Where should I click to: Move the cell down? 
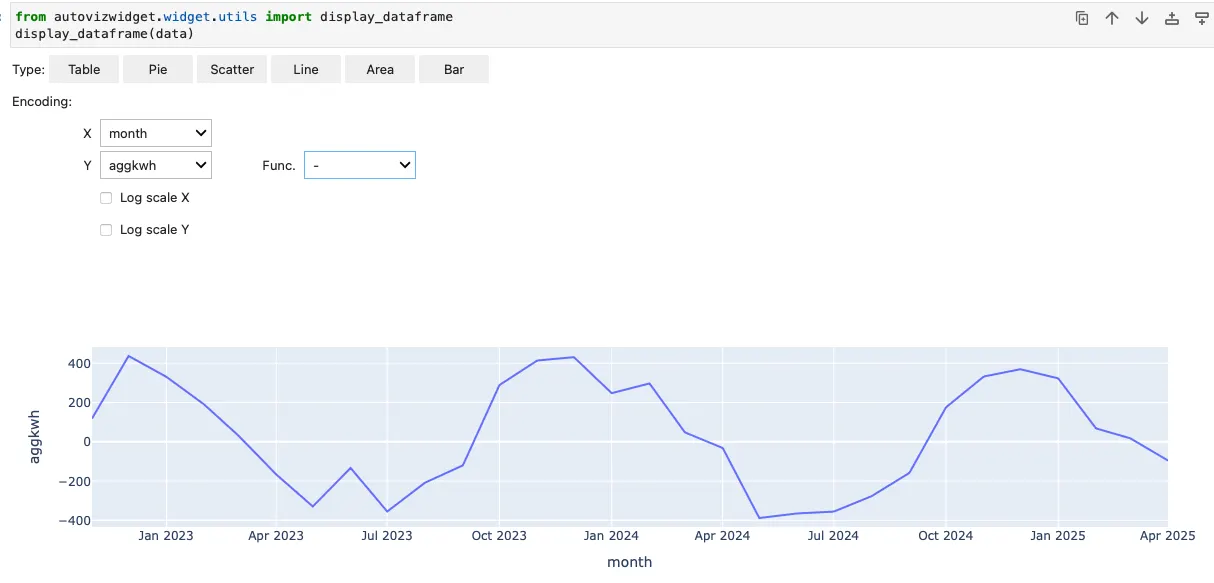(x=1141, y=17)
